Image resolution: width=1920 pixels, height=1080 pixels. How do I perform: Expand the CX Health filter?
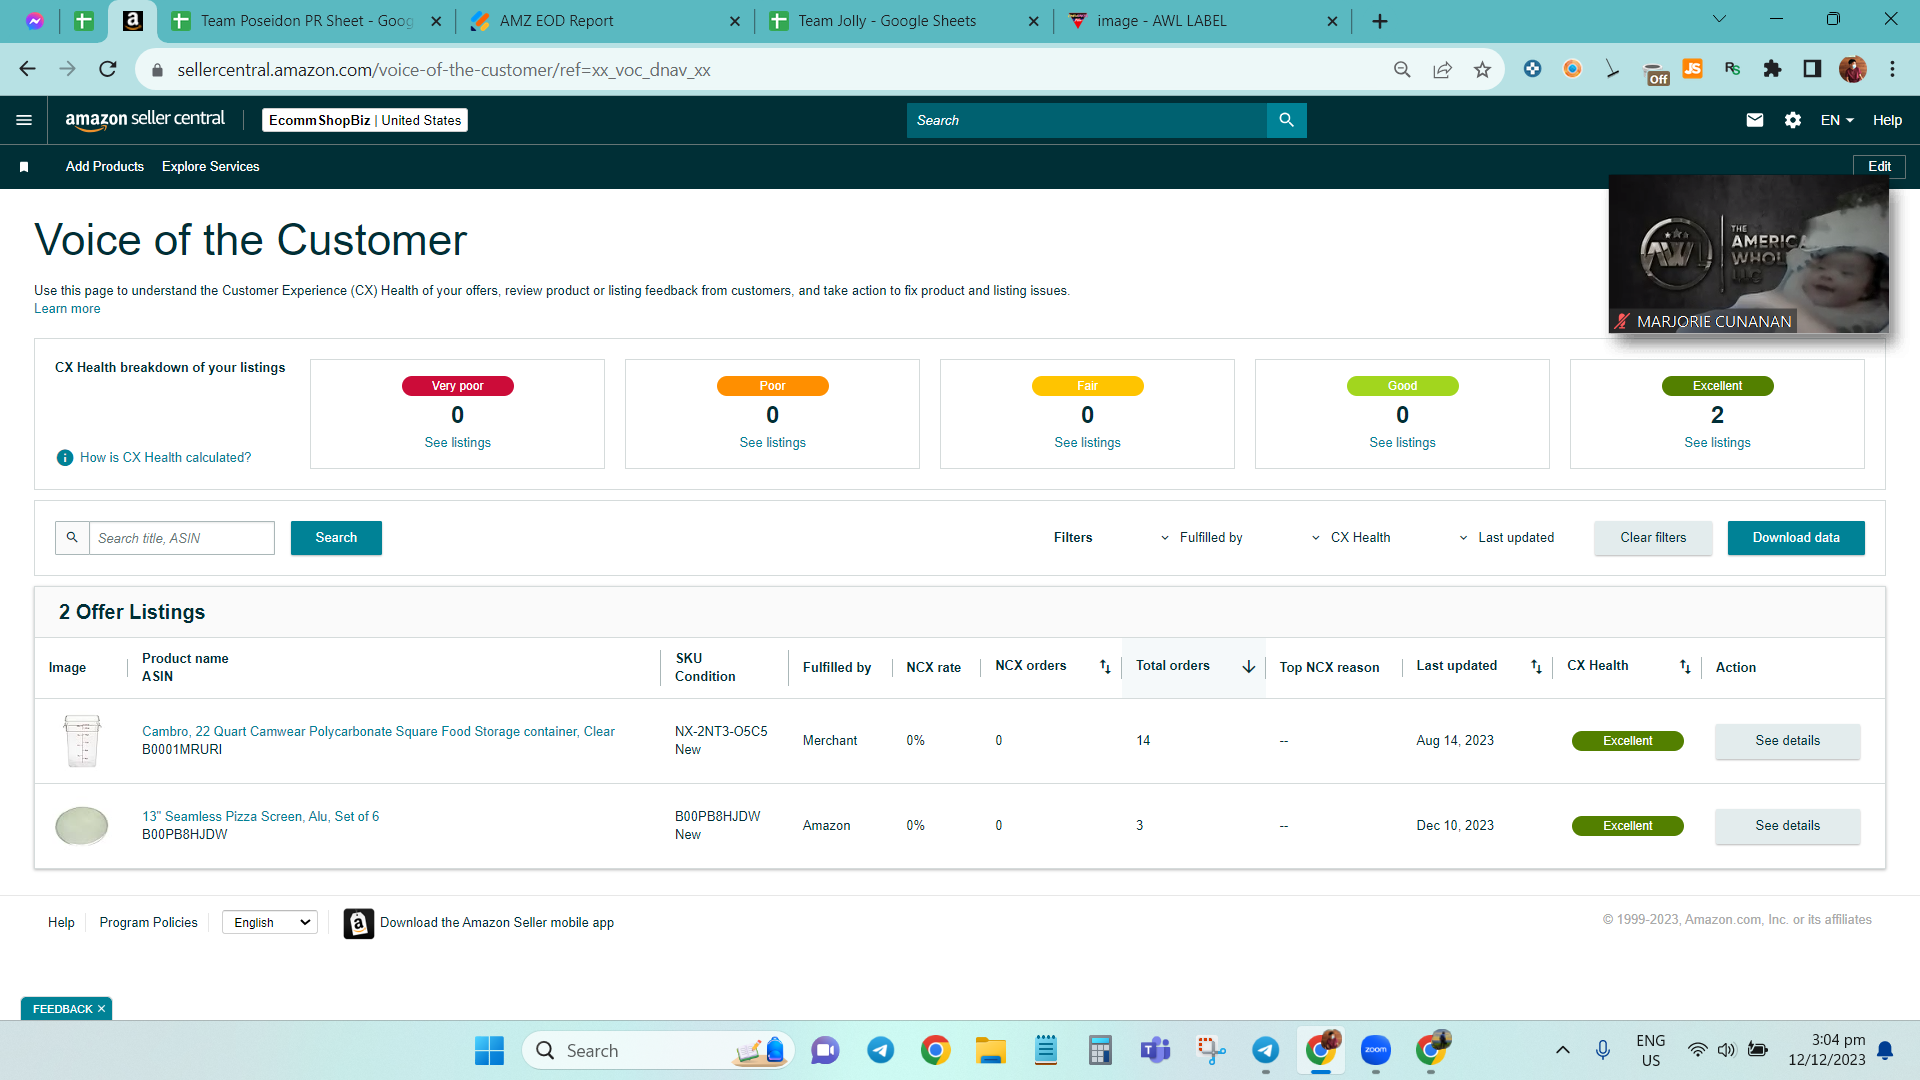point(1351,538)
